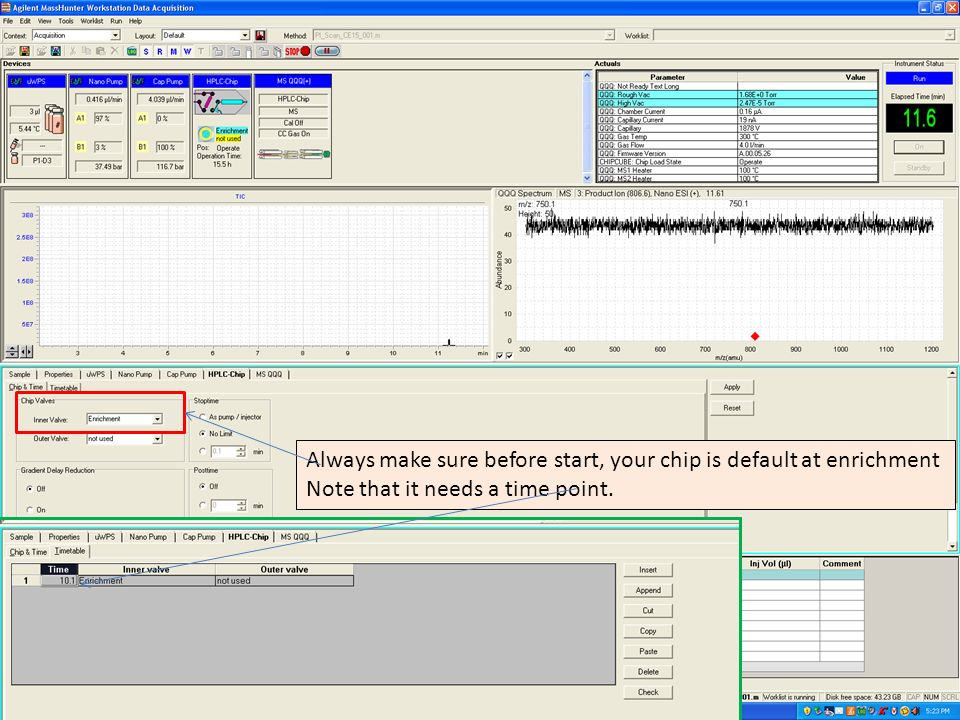Select Gradient Delay Reduction Off
The height and width of the screenshot is (720, 960).
[29, 489]
